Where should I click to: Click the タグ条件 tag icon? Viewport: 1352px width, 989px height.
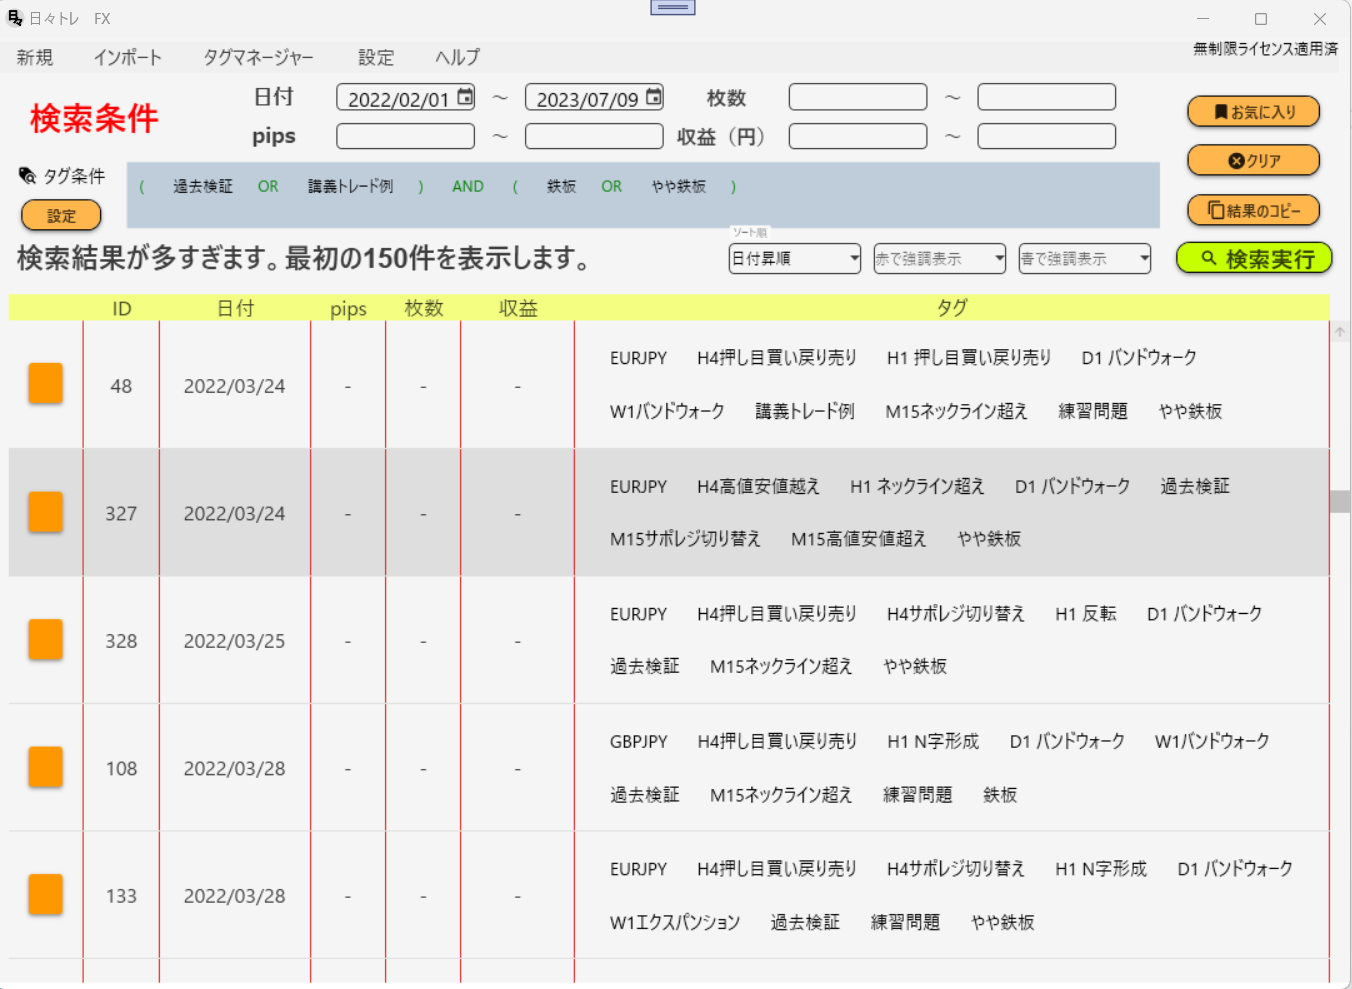(x=25, y=176)
